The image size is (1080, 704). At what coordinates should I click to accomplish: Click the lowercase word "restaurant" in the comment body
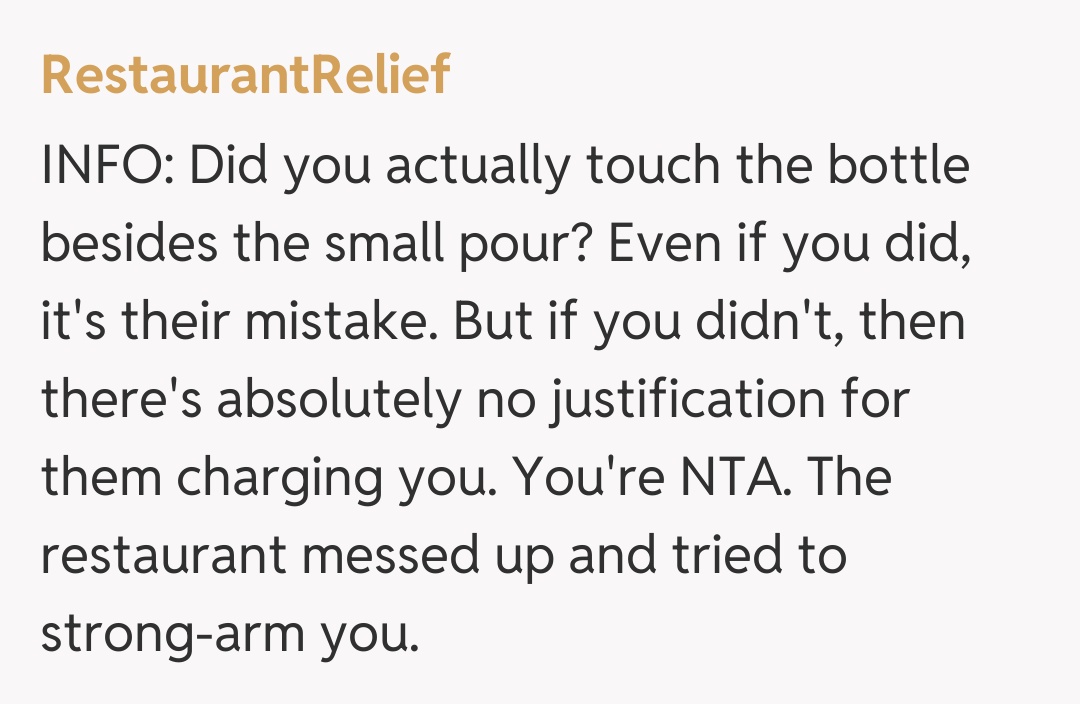tap(162, 557)
